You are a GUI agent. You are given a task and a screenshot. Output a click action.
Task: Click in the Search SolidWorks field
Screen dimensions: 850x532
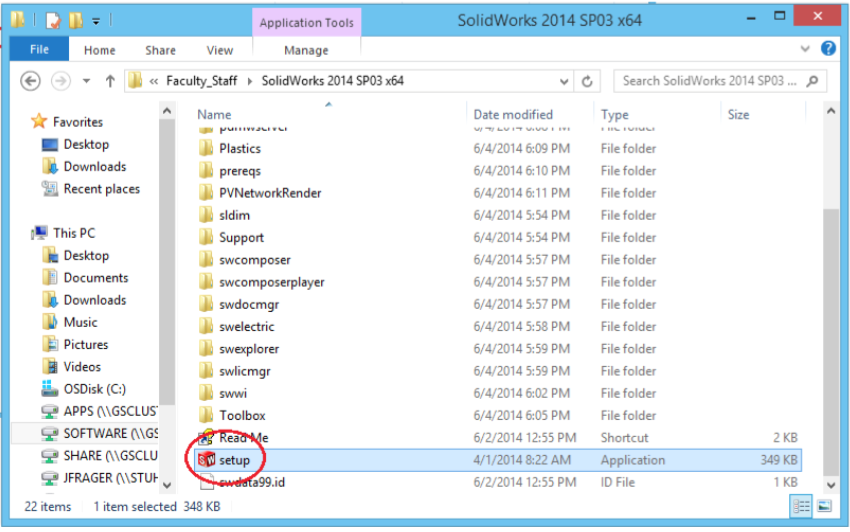click(709, 81)
